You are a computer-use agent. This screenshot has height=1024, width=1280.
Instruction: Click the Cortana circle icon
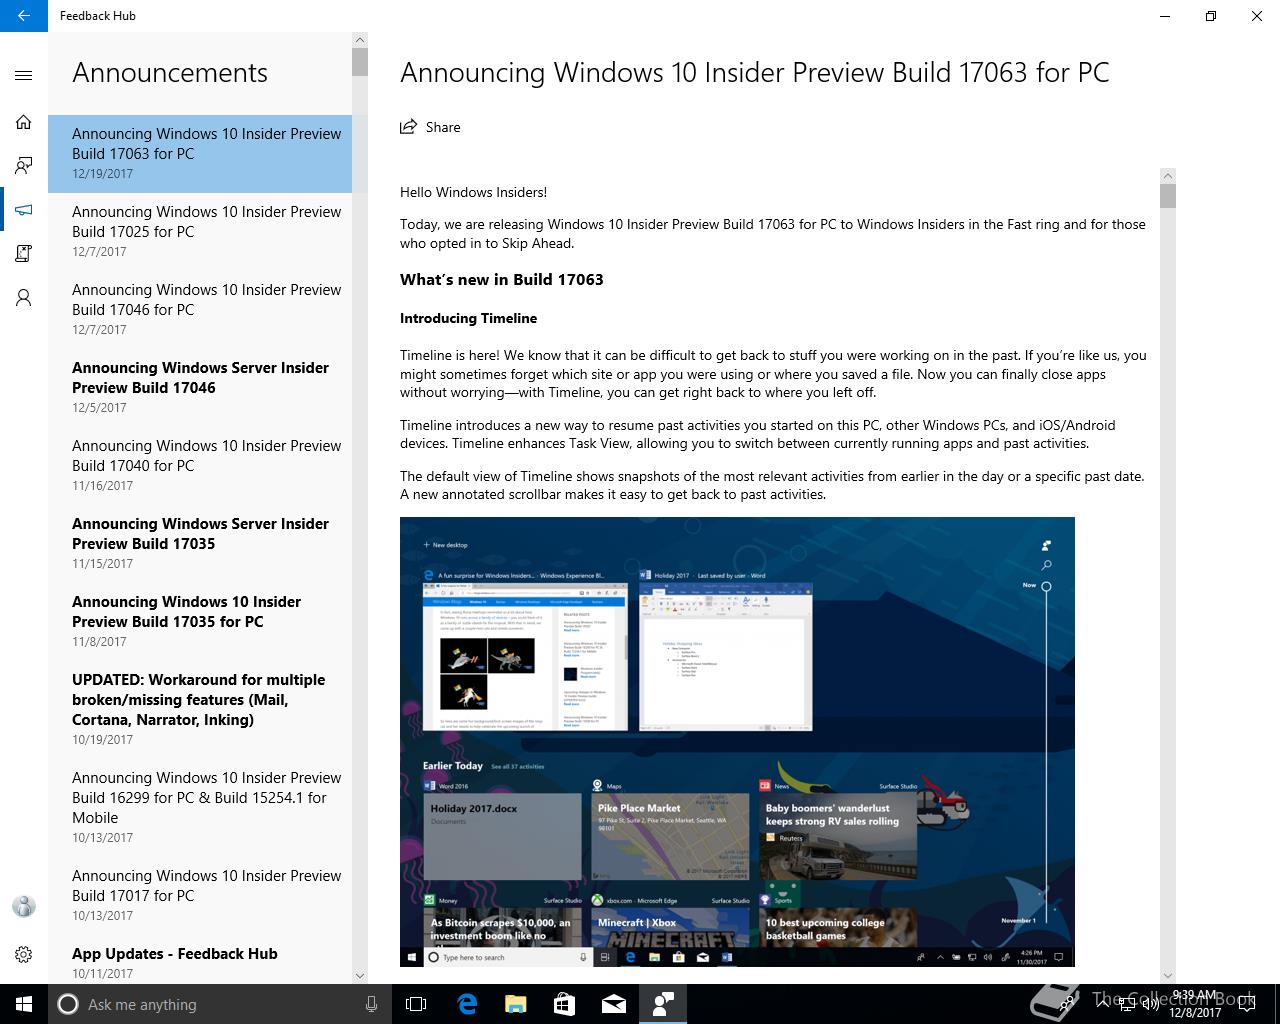click(68, 1004)
